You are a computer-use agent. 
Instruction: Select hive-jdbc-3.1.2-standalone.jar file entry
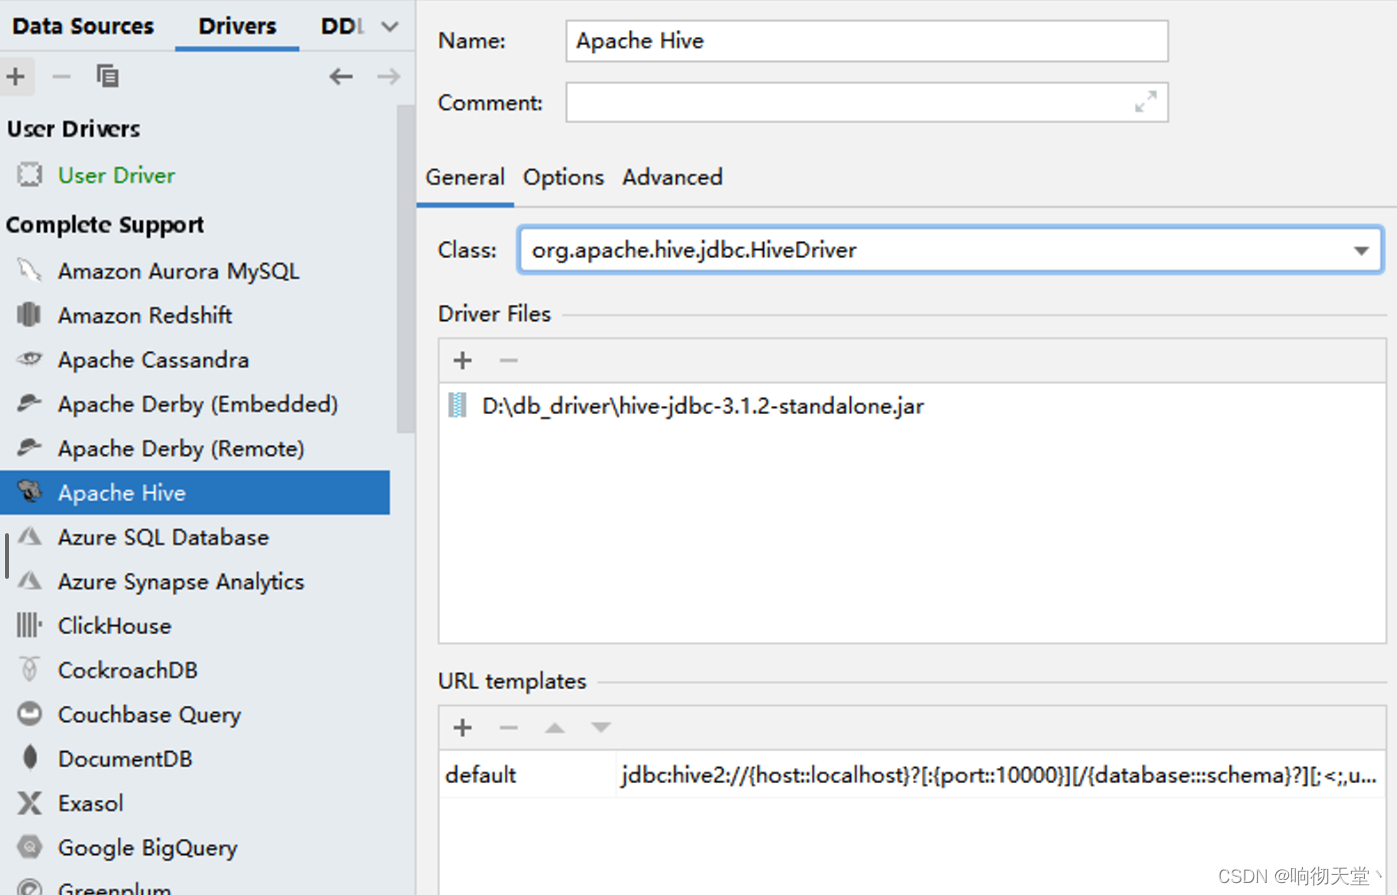(703, 406)
